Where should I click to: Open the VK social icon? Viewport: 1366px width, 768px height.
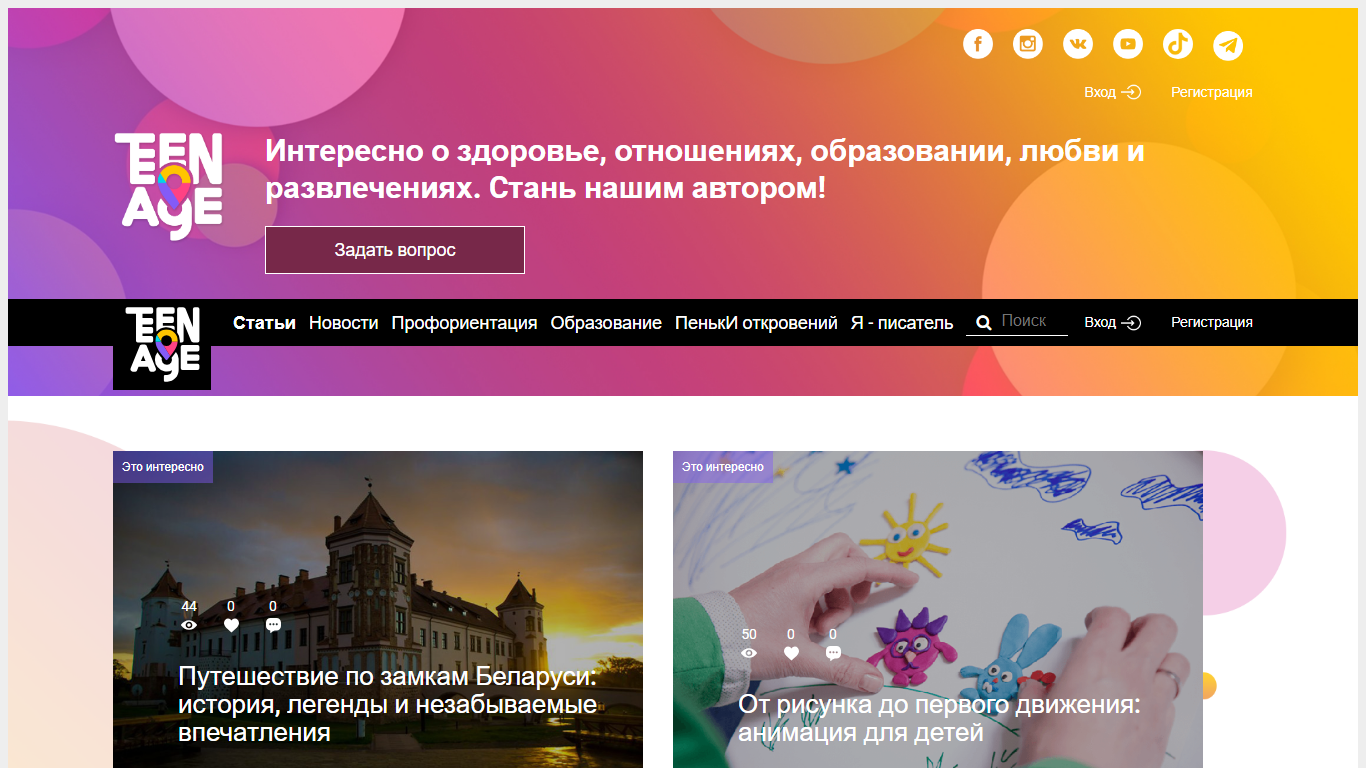click(x=1078, y=44)
